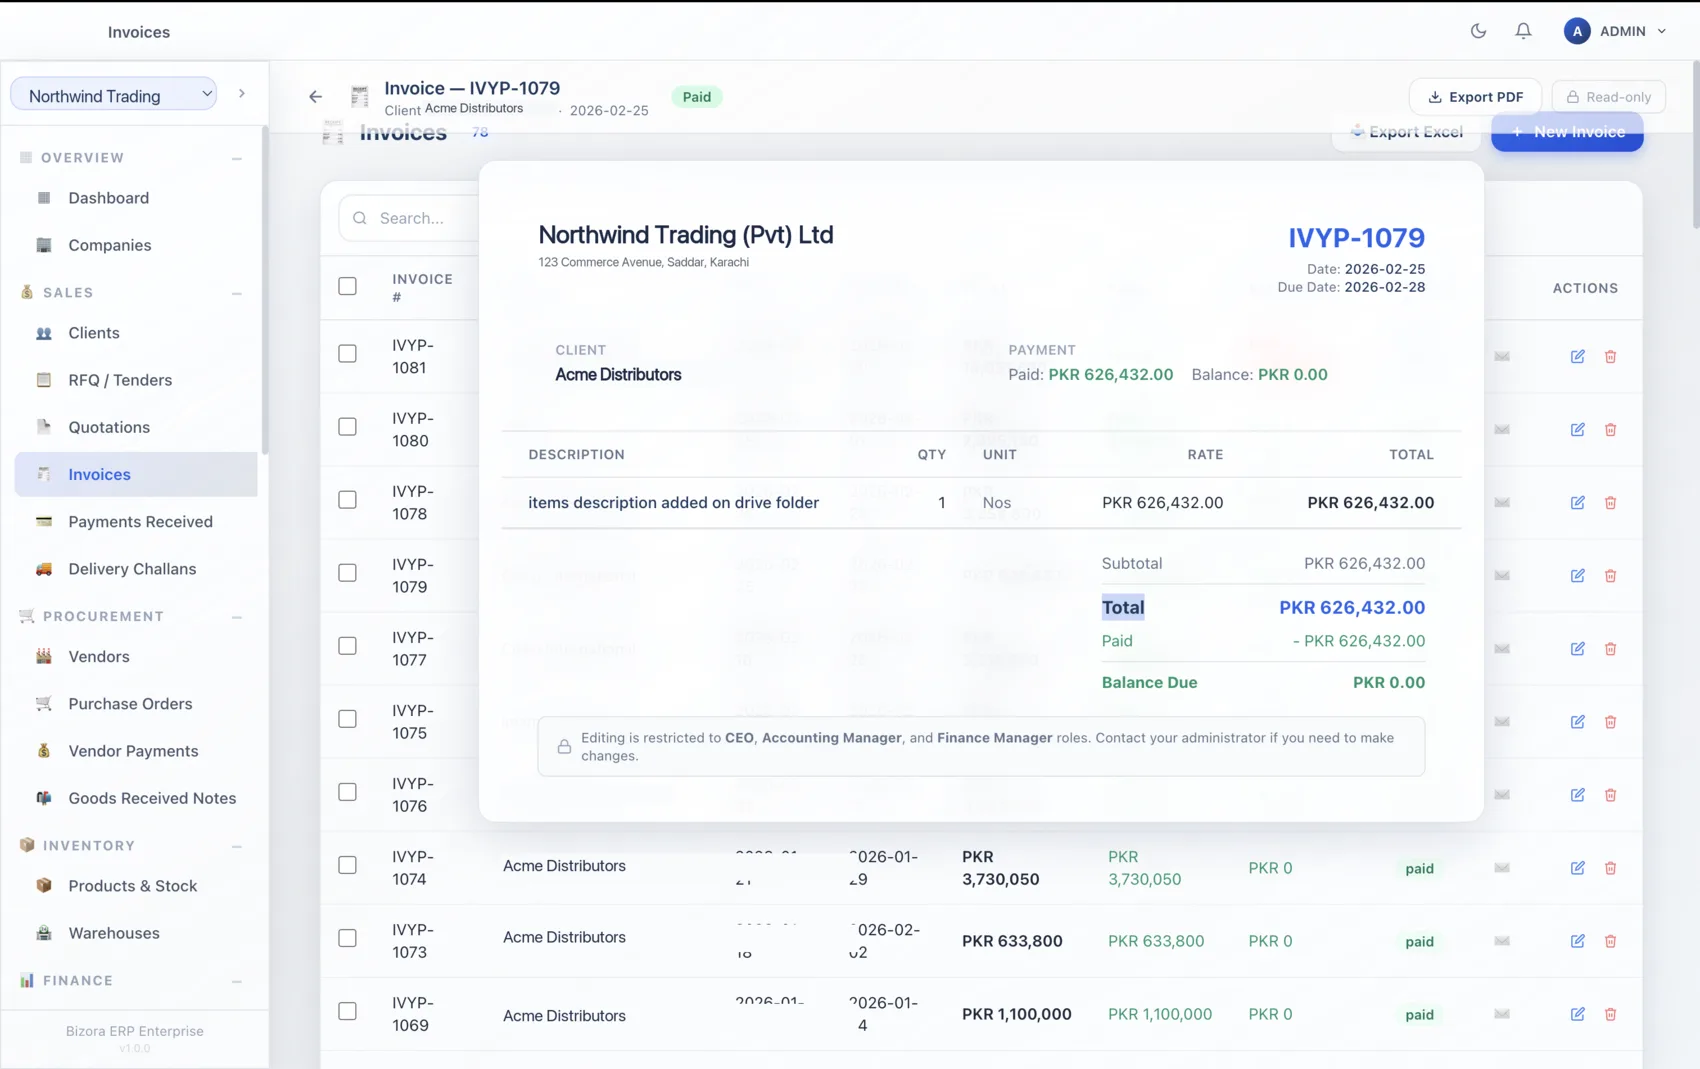
Task: Delete invoice IVYP-1069 trash icon
Action: click(1611, 1014)
